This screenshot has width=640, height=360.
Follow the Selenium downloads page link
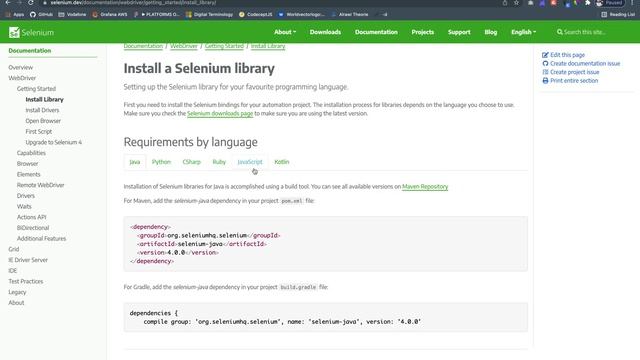[220, 113]
